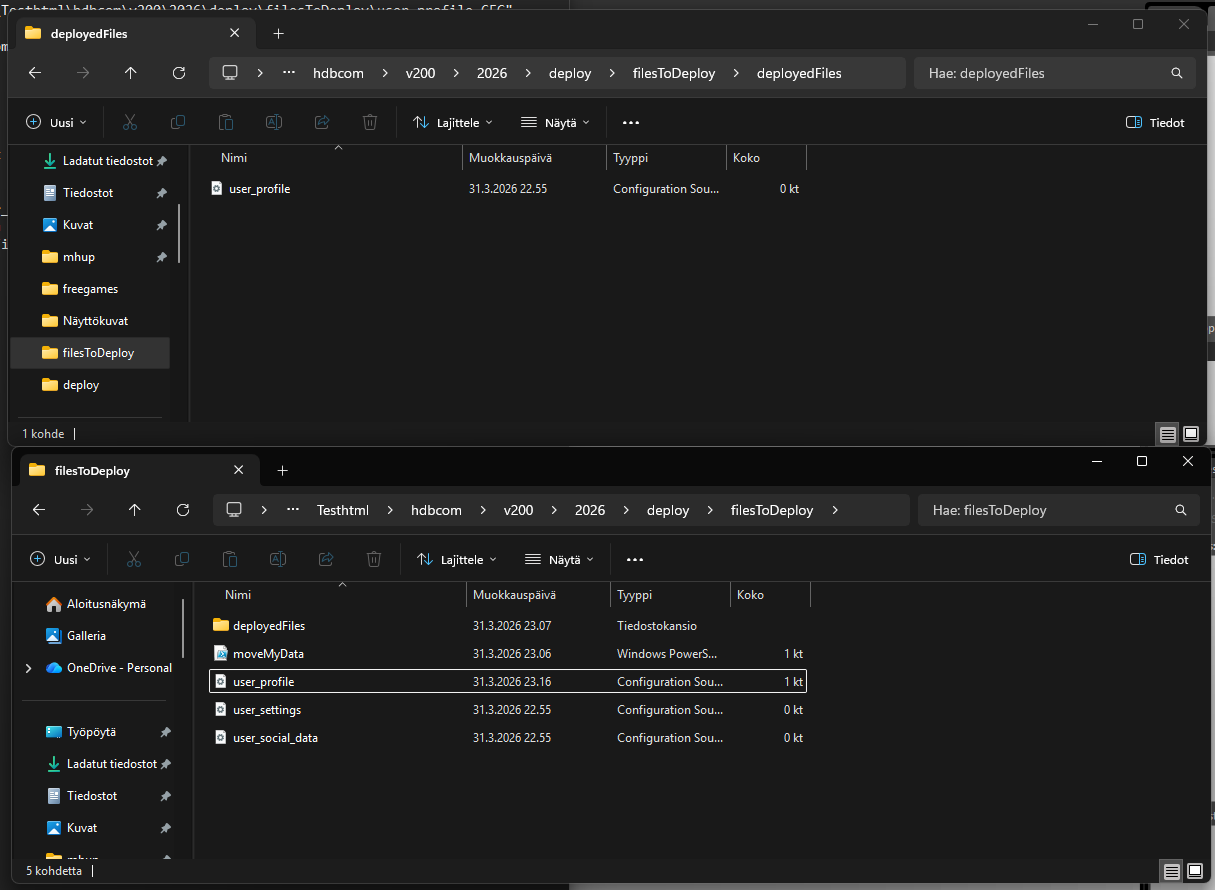Click the Delete trash icon in filesToDeploy toolbar
Image resolution: width=1215 pixels, height=890 pixels.
pyautogui.click(x=374, y=559)
